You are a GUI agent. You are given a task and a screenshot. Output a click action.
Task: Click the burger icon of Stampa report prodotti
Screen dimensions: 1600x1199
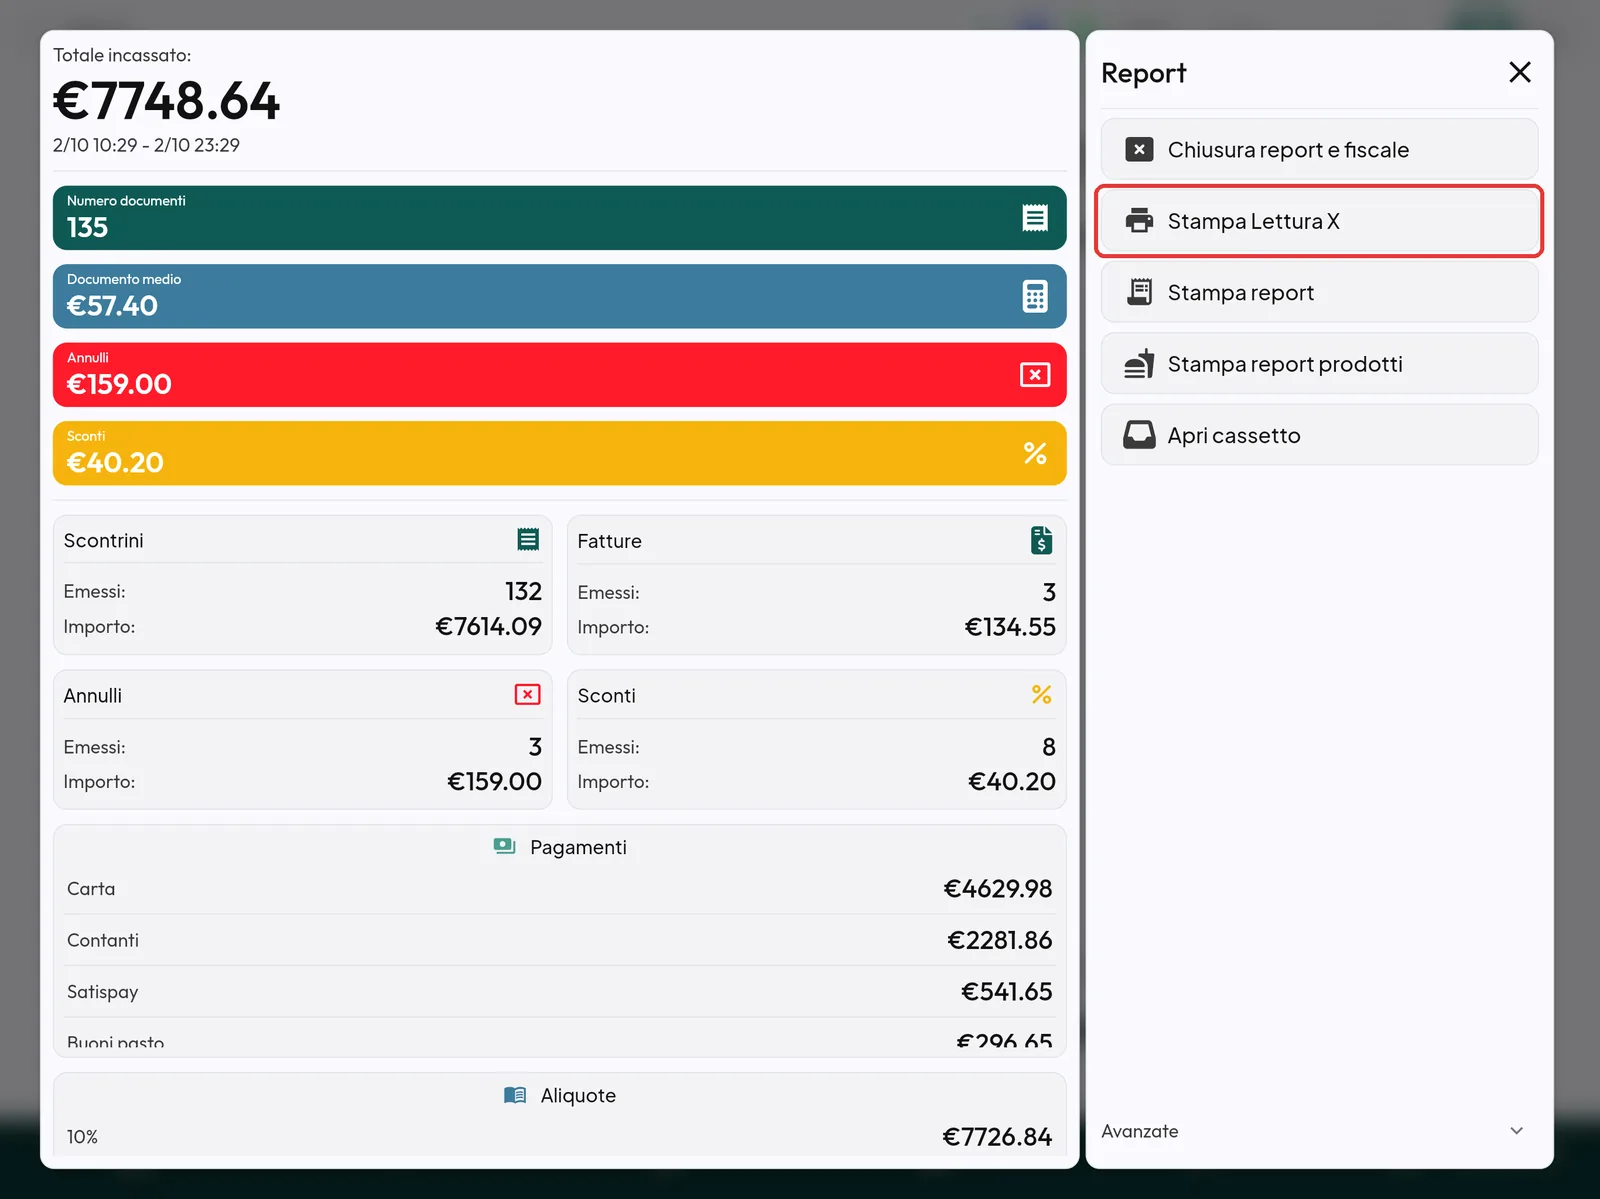point(1139,364)
